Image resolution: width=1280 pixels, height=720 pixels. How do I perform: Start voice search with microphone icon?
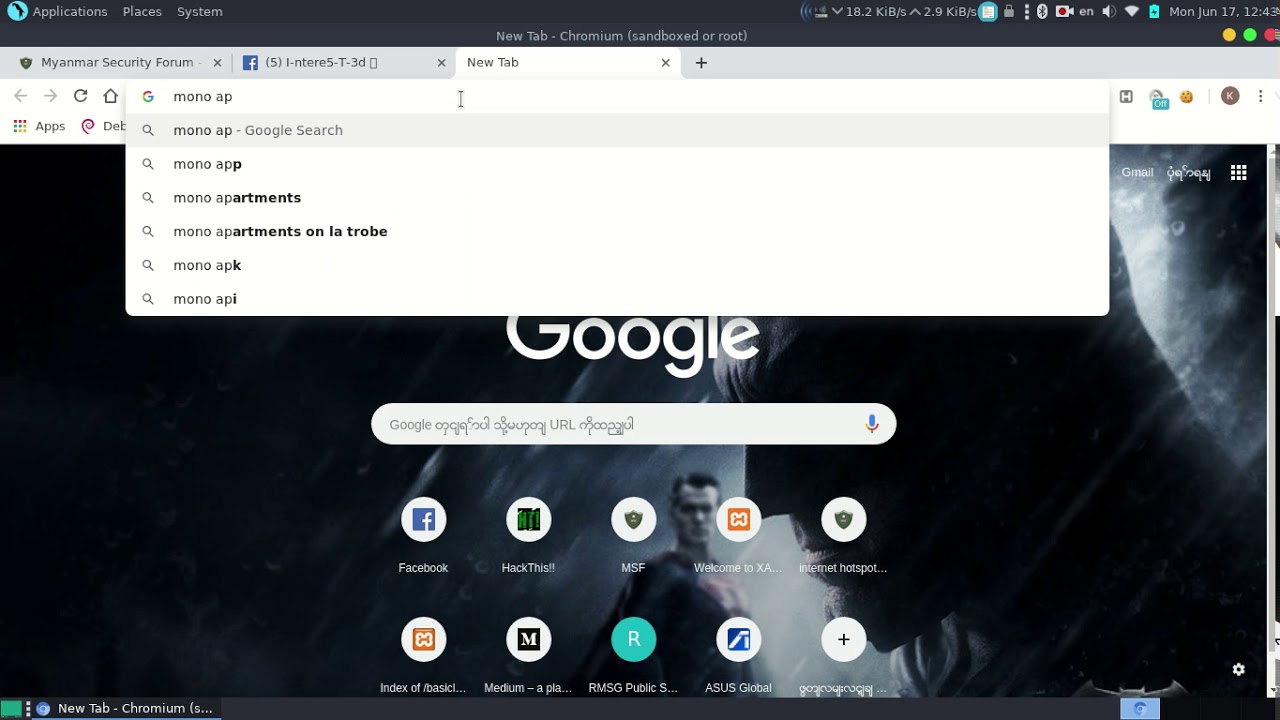point(872,424)
